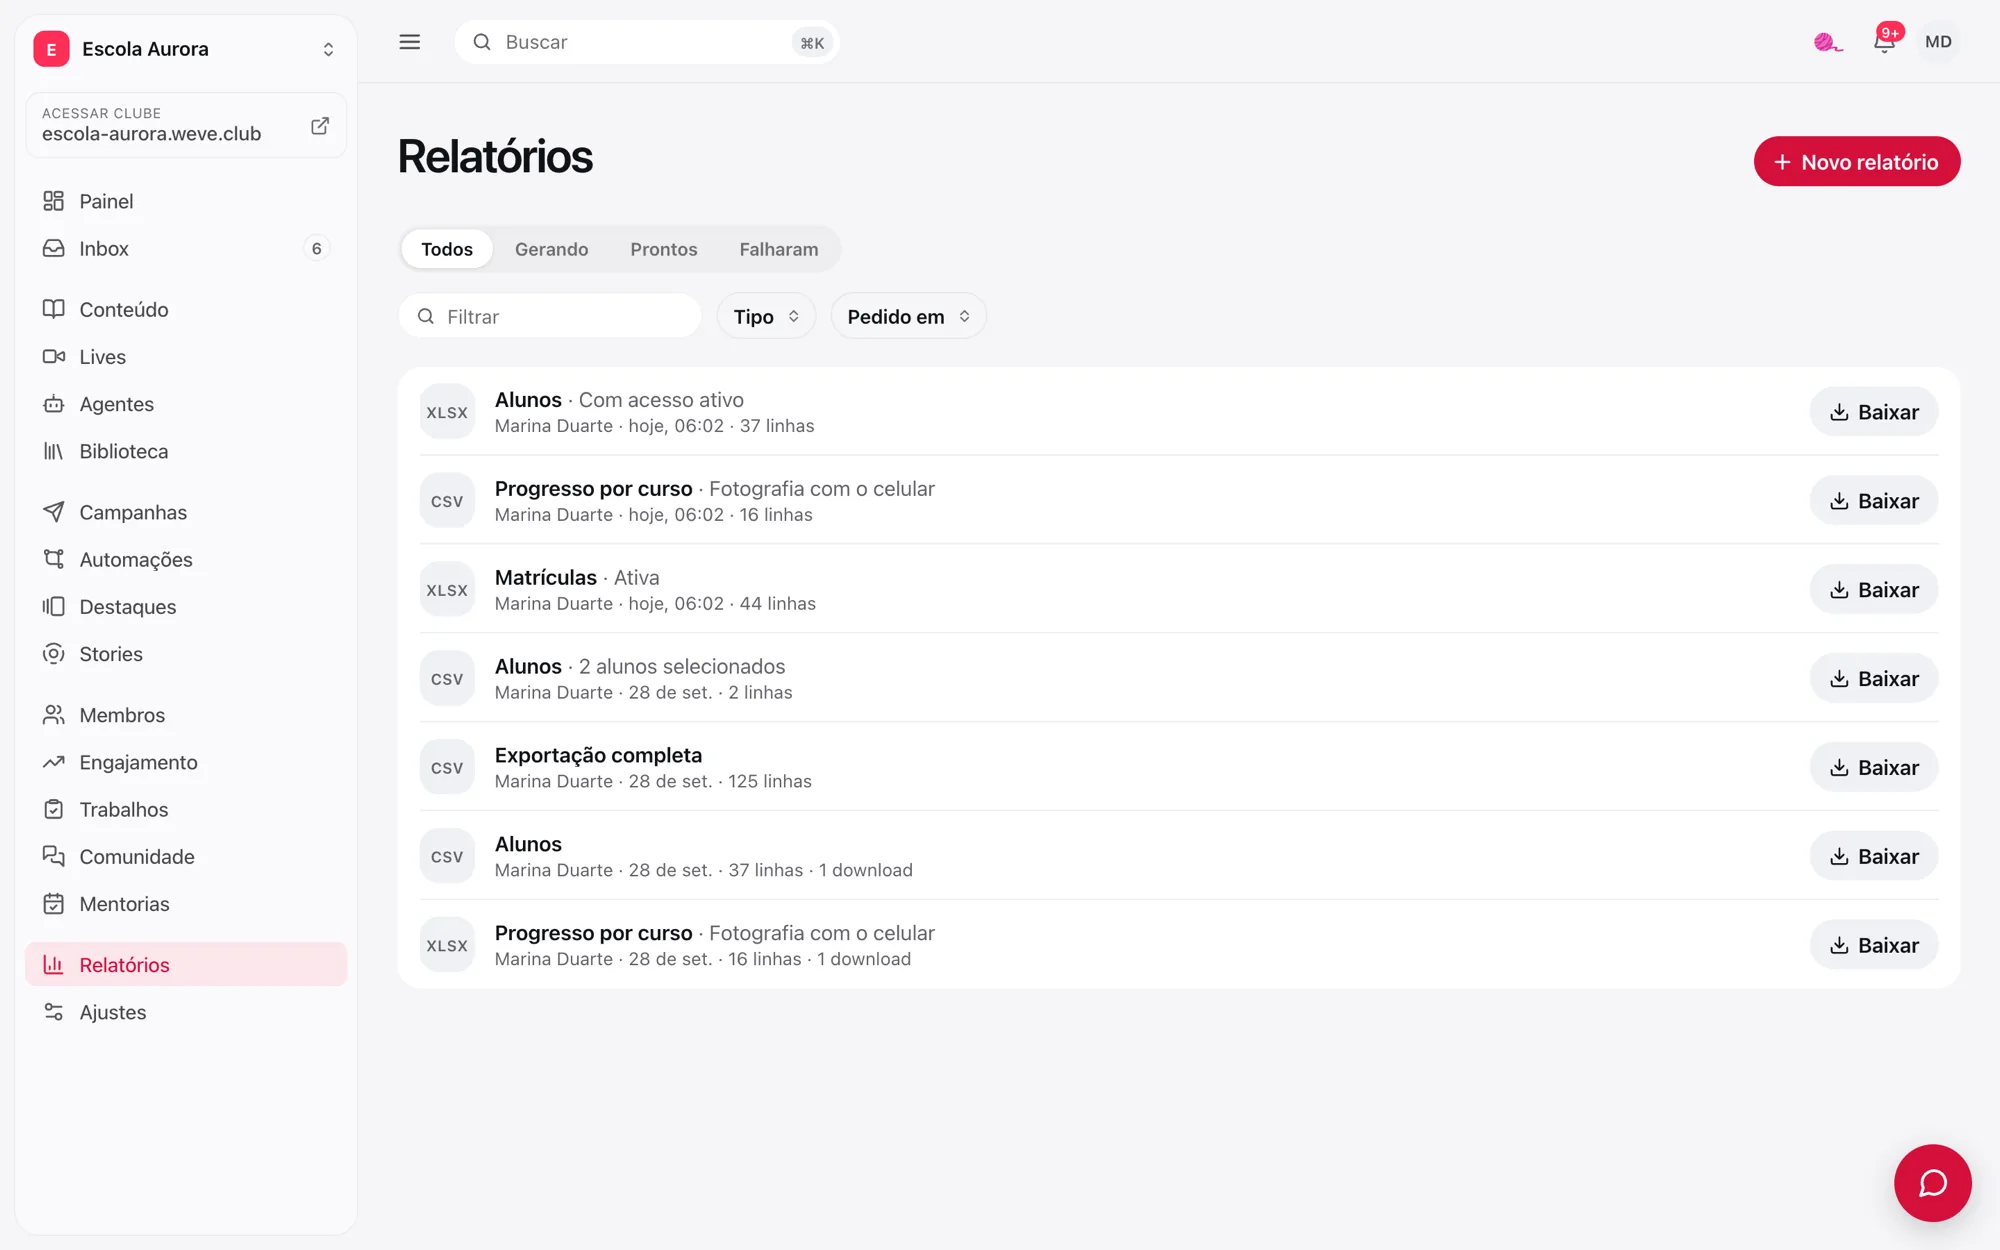
Task: Open Conteúdo section
Action: click(186, 309)
